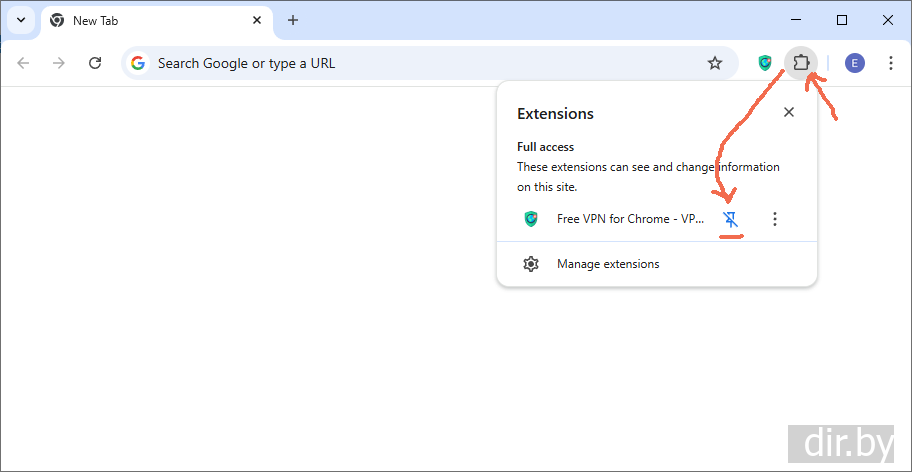Bookmark this tab with the star icon
This screenshot has width=912, height=472.
click(715, 63)
